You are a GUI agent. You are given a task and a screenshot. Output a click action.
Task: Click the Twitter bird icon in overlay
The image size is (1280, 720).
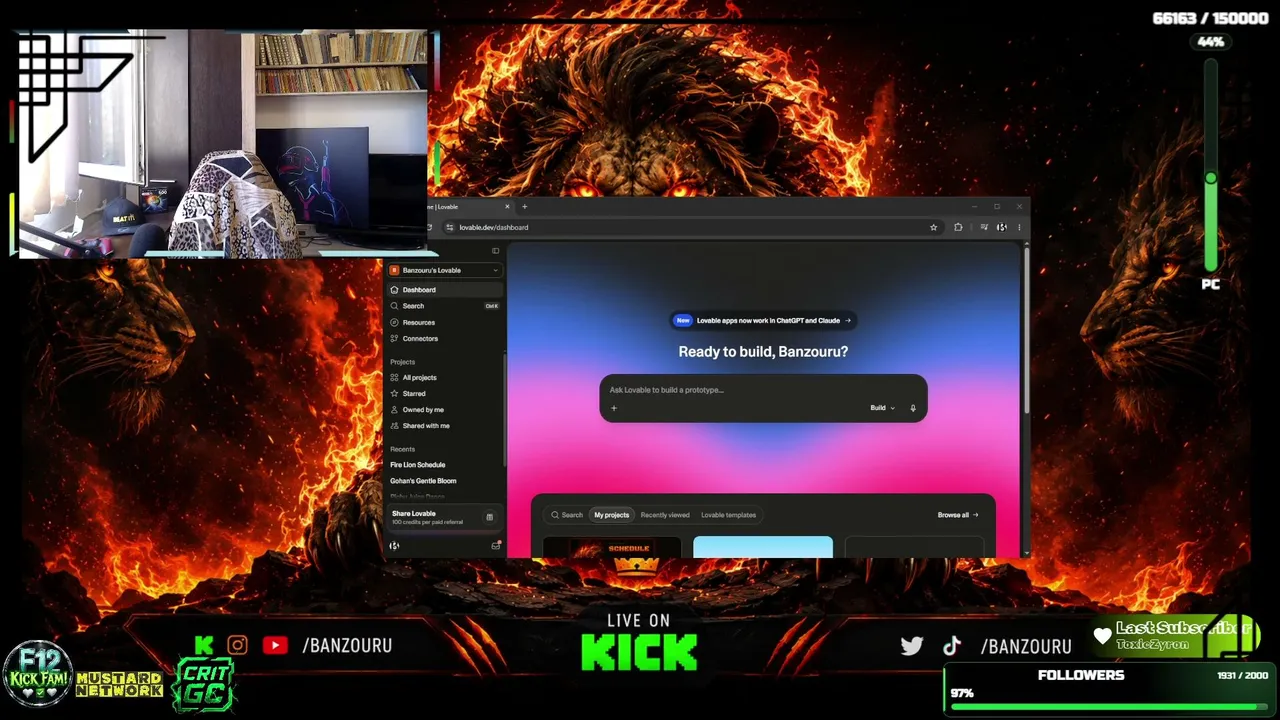tap(912, 646)
